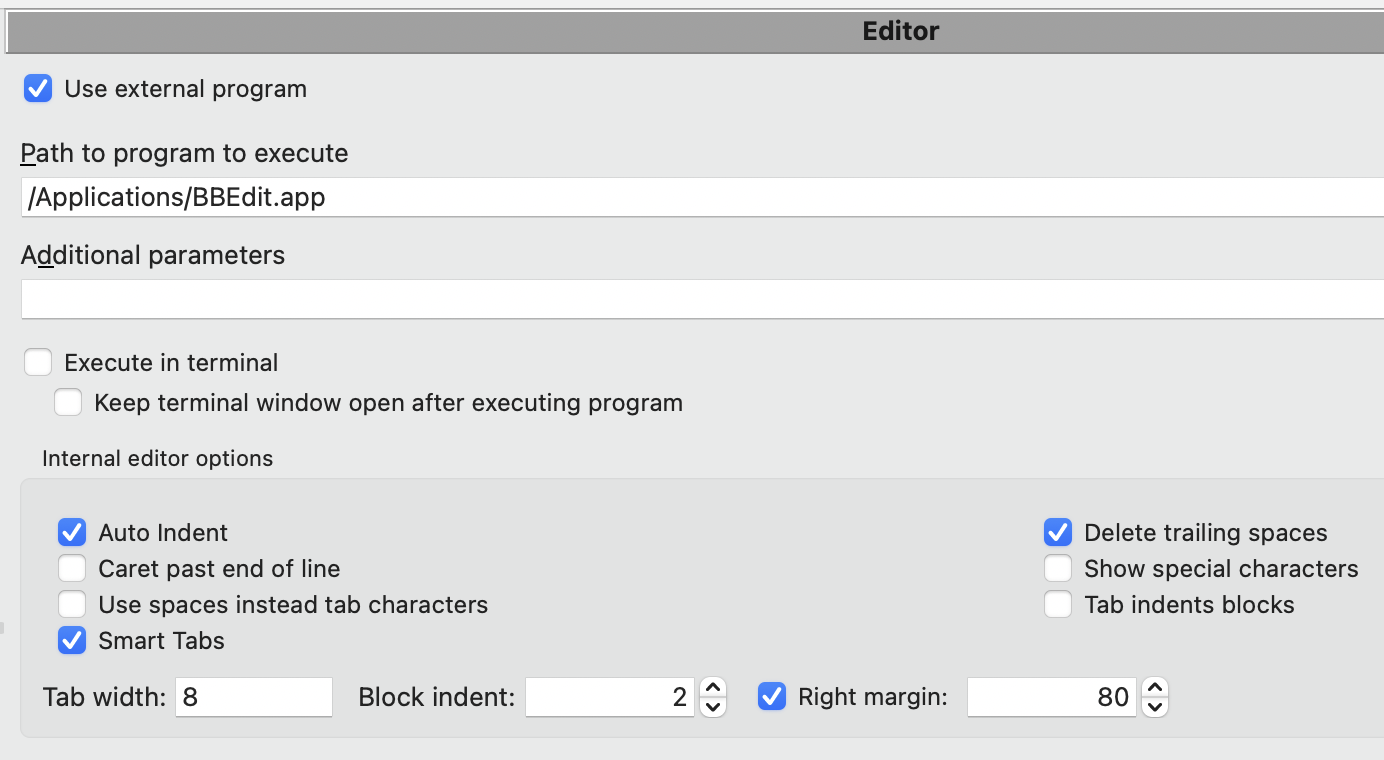The width and height of the screenshot is (1384, 760).
Task: Turn off Smart Tabs
Action: pyautogui.click(x=71, y=640)
